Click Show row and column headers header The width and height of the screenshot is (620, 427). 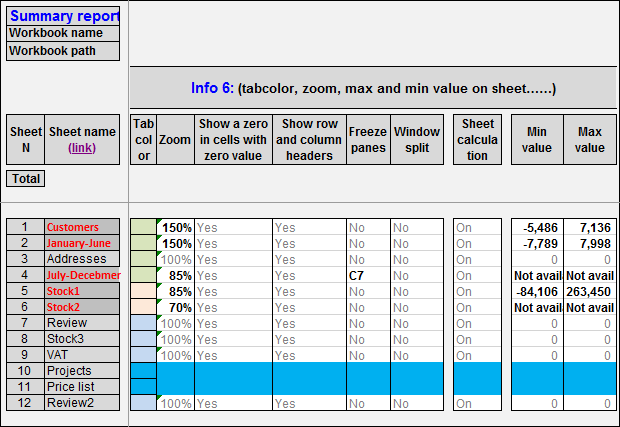(x=309, y=140)
